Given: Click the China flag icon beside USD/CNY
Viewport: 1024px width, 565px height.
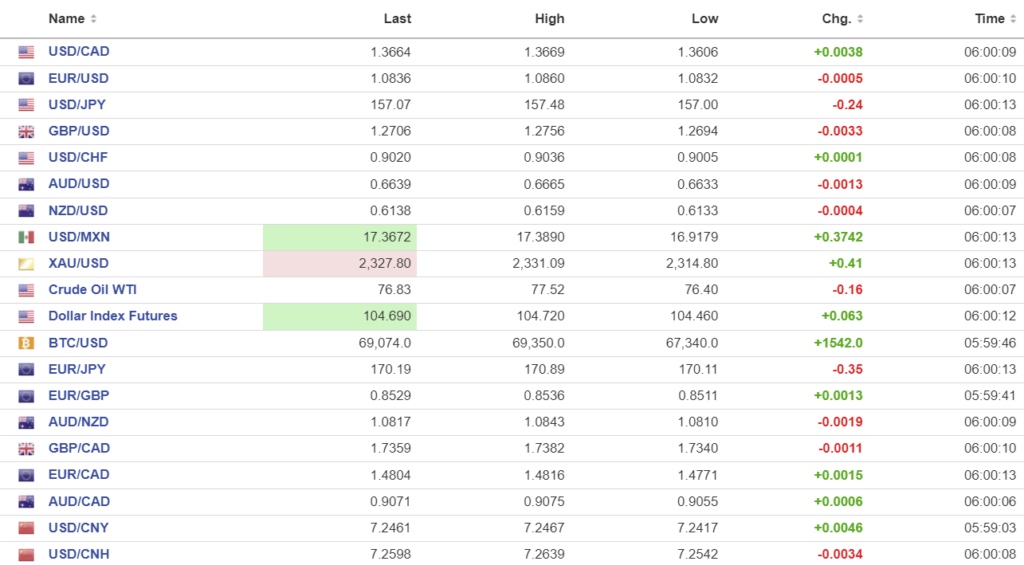Looking at the screenshot, I should click(26, 528).
